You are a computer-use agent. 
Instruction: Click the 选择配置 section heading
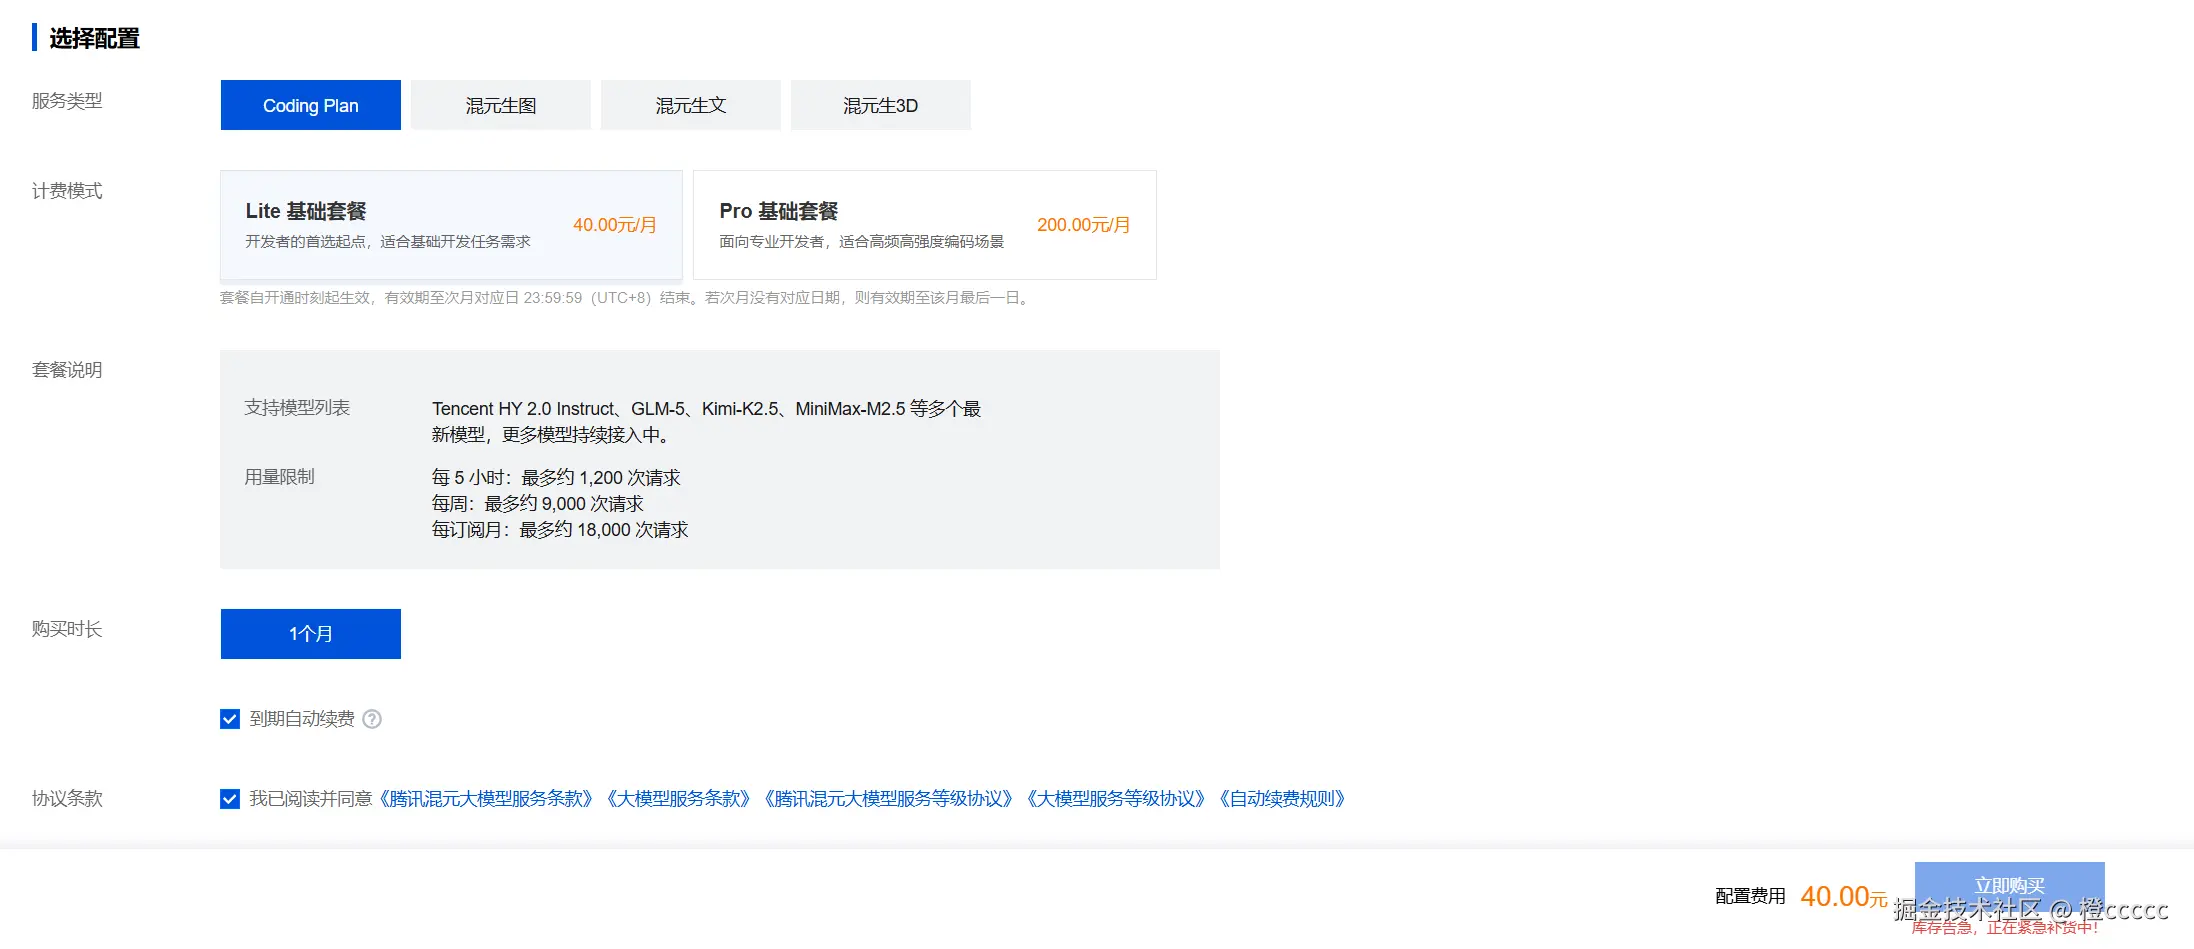(96, 37)
